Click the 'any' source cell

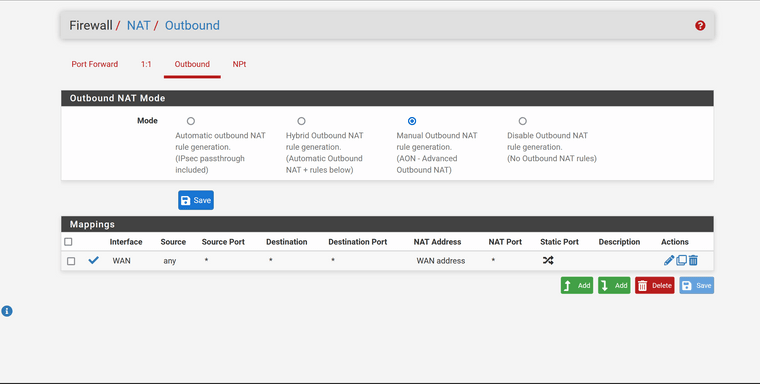coord(170,261)
